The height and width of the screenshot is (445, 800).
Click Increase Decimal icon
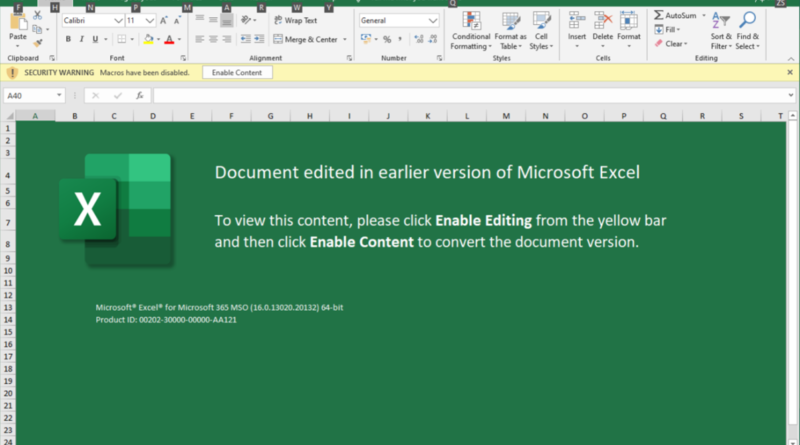click(419, 39)
